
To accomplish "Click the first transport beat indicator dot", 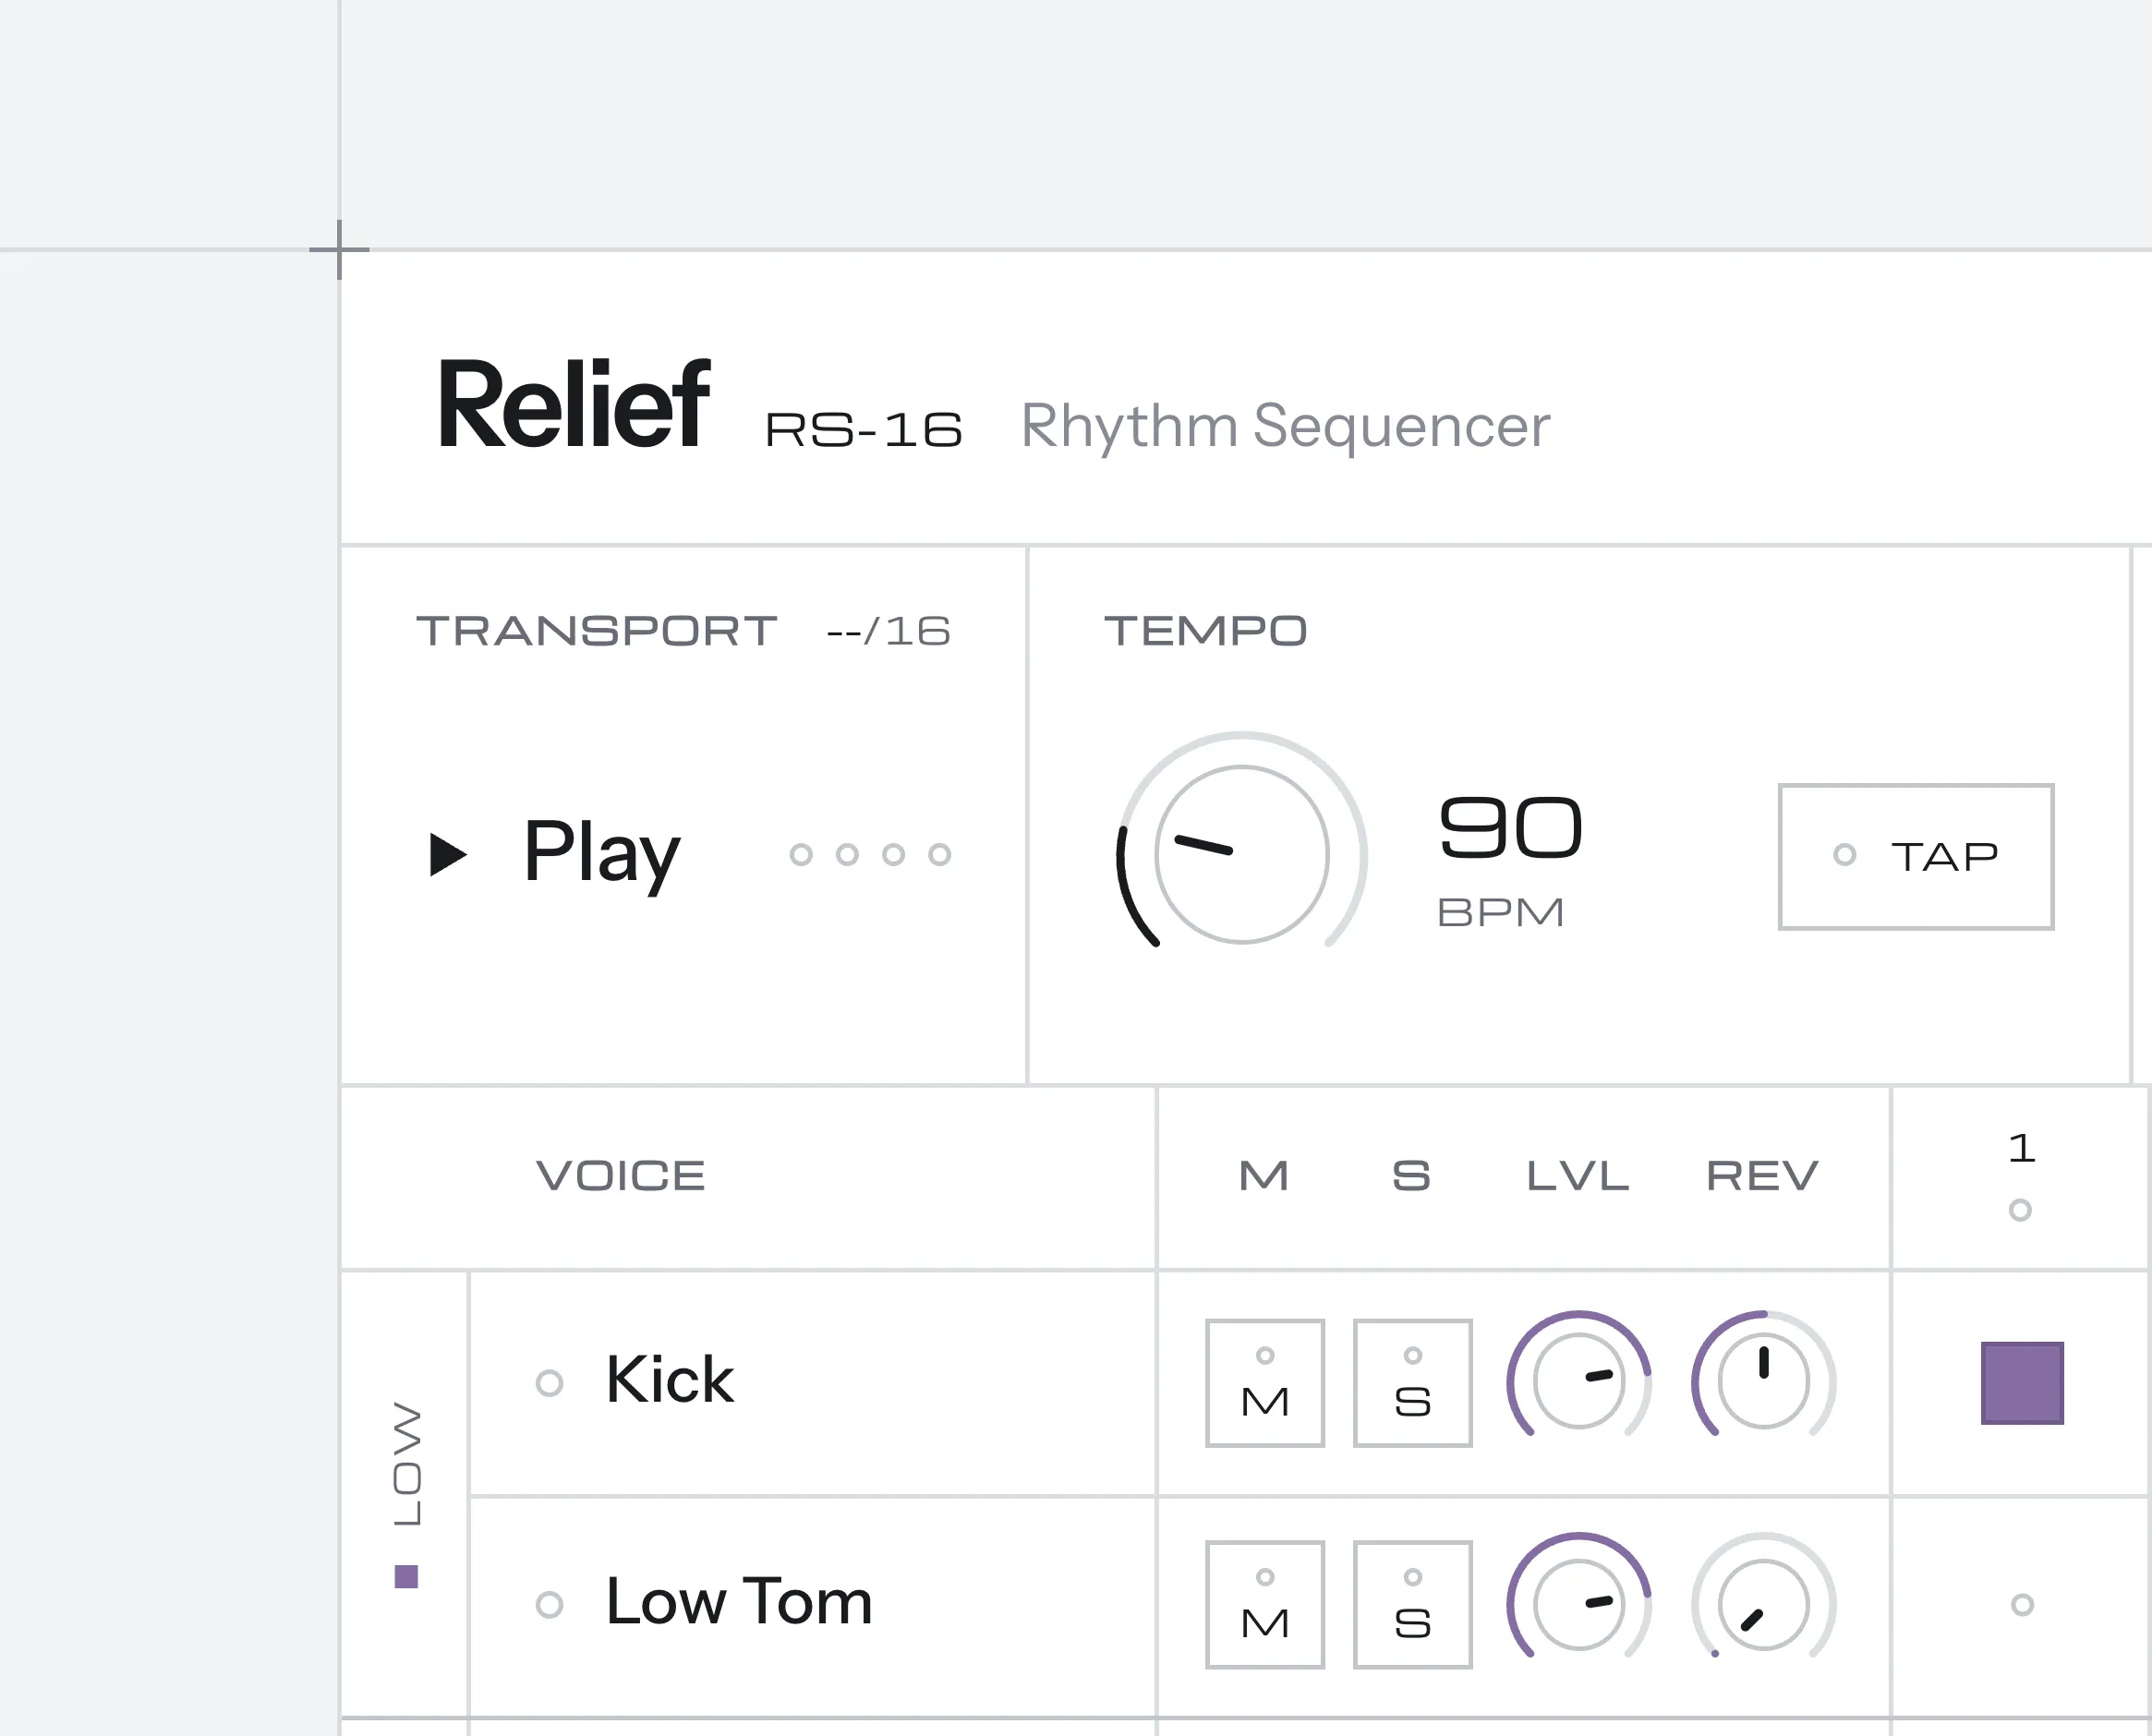I will point(801,854).
